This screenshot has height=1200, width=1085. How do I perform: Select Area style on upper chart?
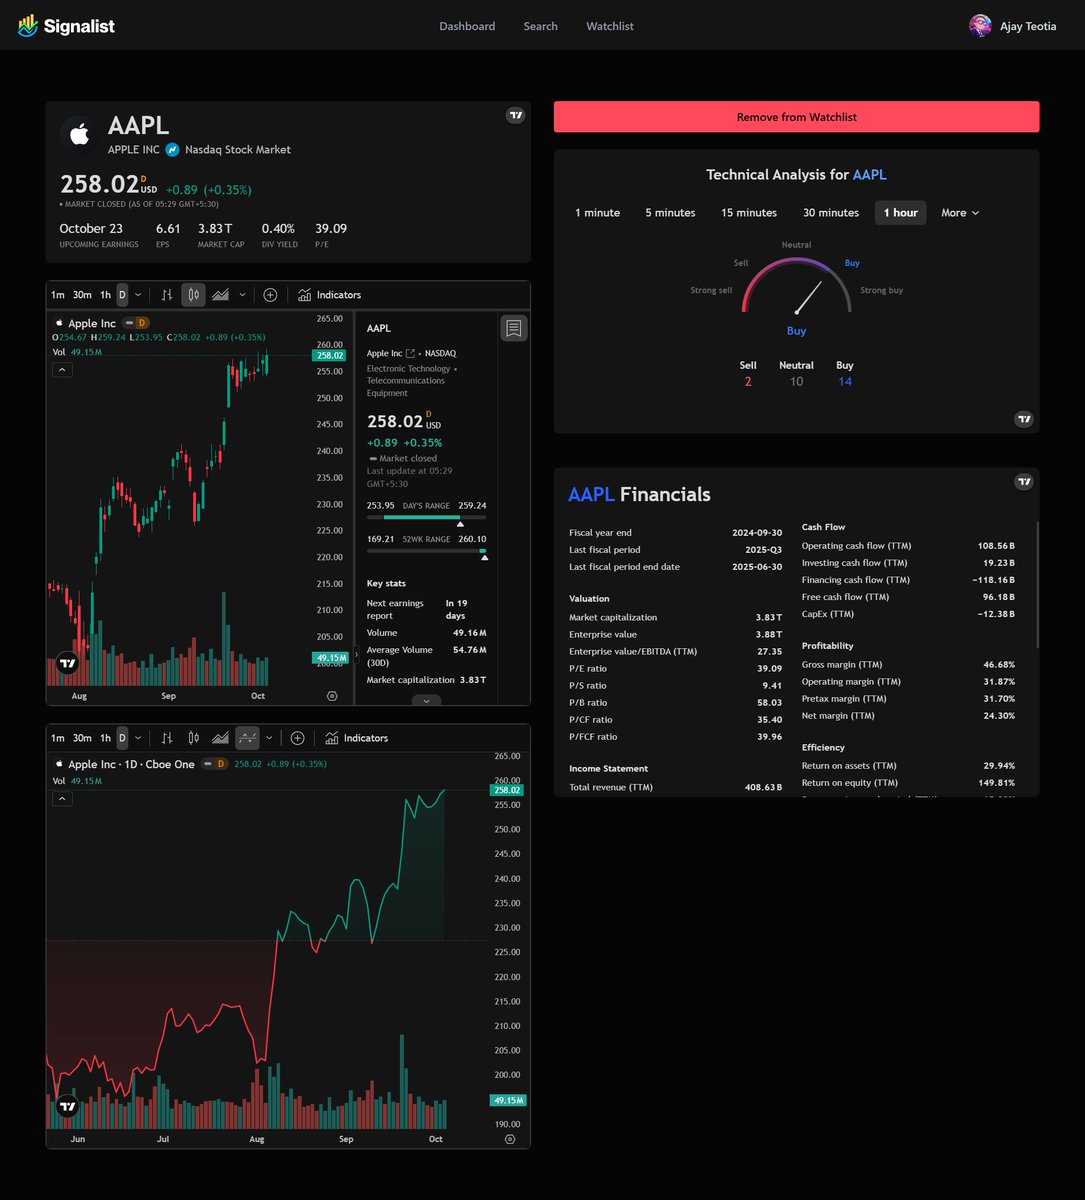pyautogui.click(x=220, y=295)
